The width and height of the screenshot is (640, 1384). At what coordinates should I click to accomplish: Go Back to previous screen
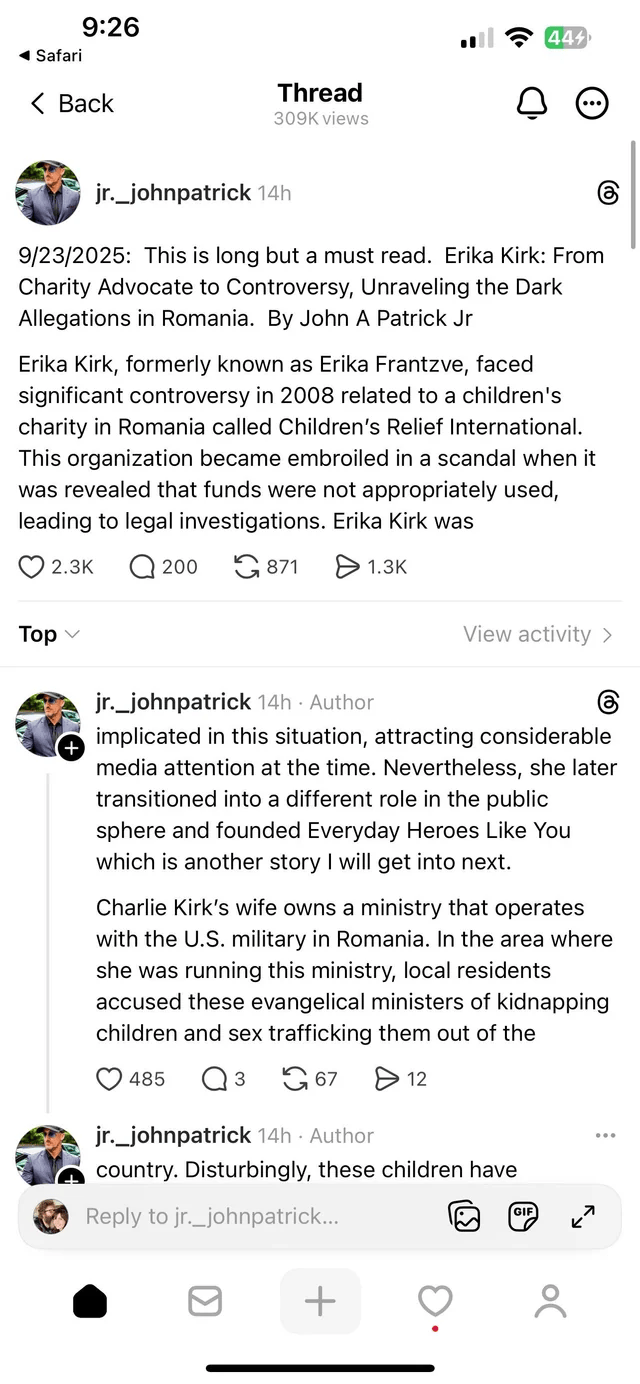pyautogui.click(x=72, y=103)
